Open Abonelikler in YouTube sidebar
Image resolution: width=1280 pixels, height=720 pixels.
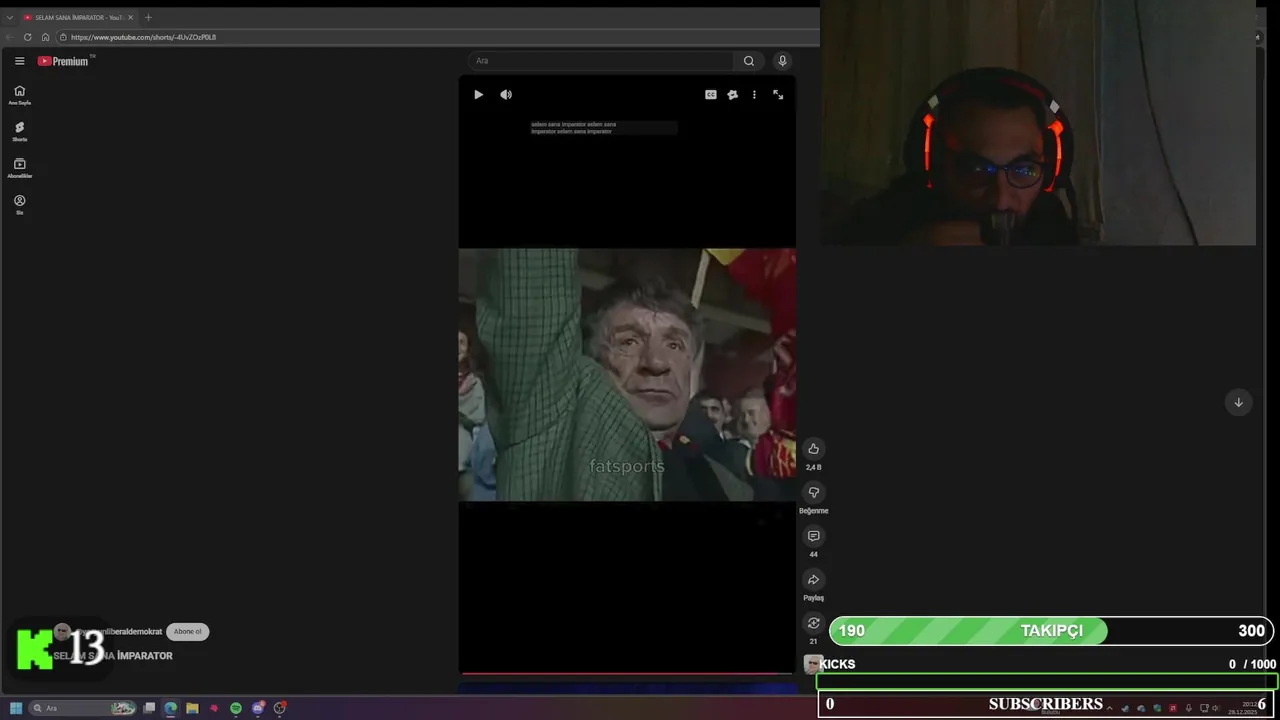pos(19,168)
